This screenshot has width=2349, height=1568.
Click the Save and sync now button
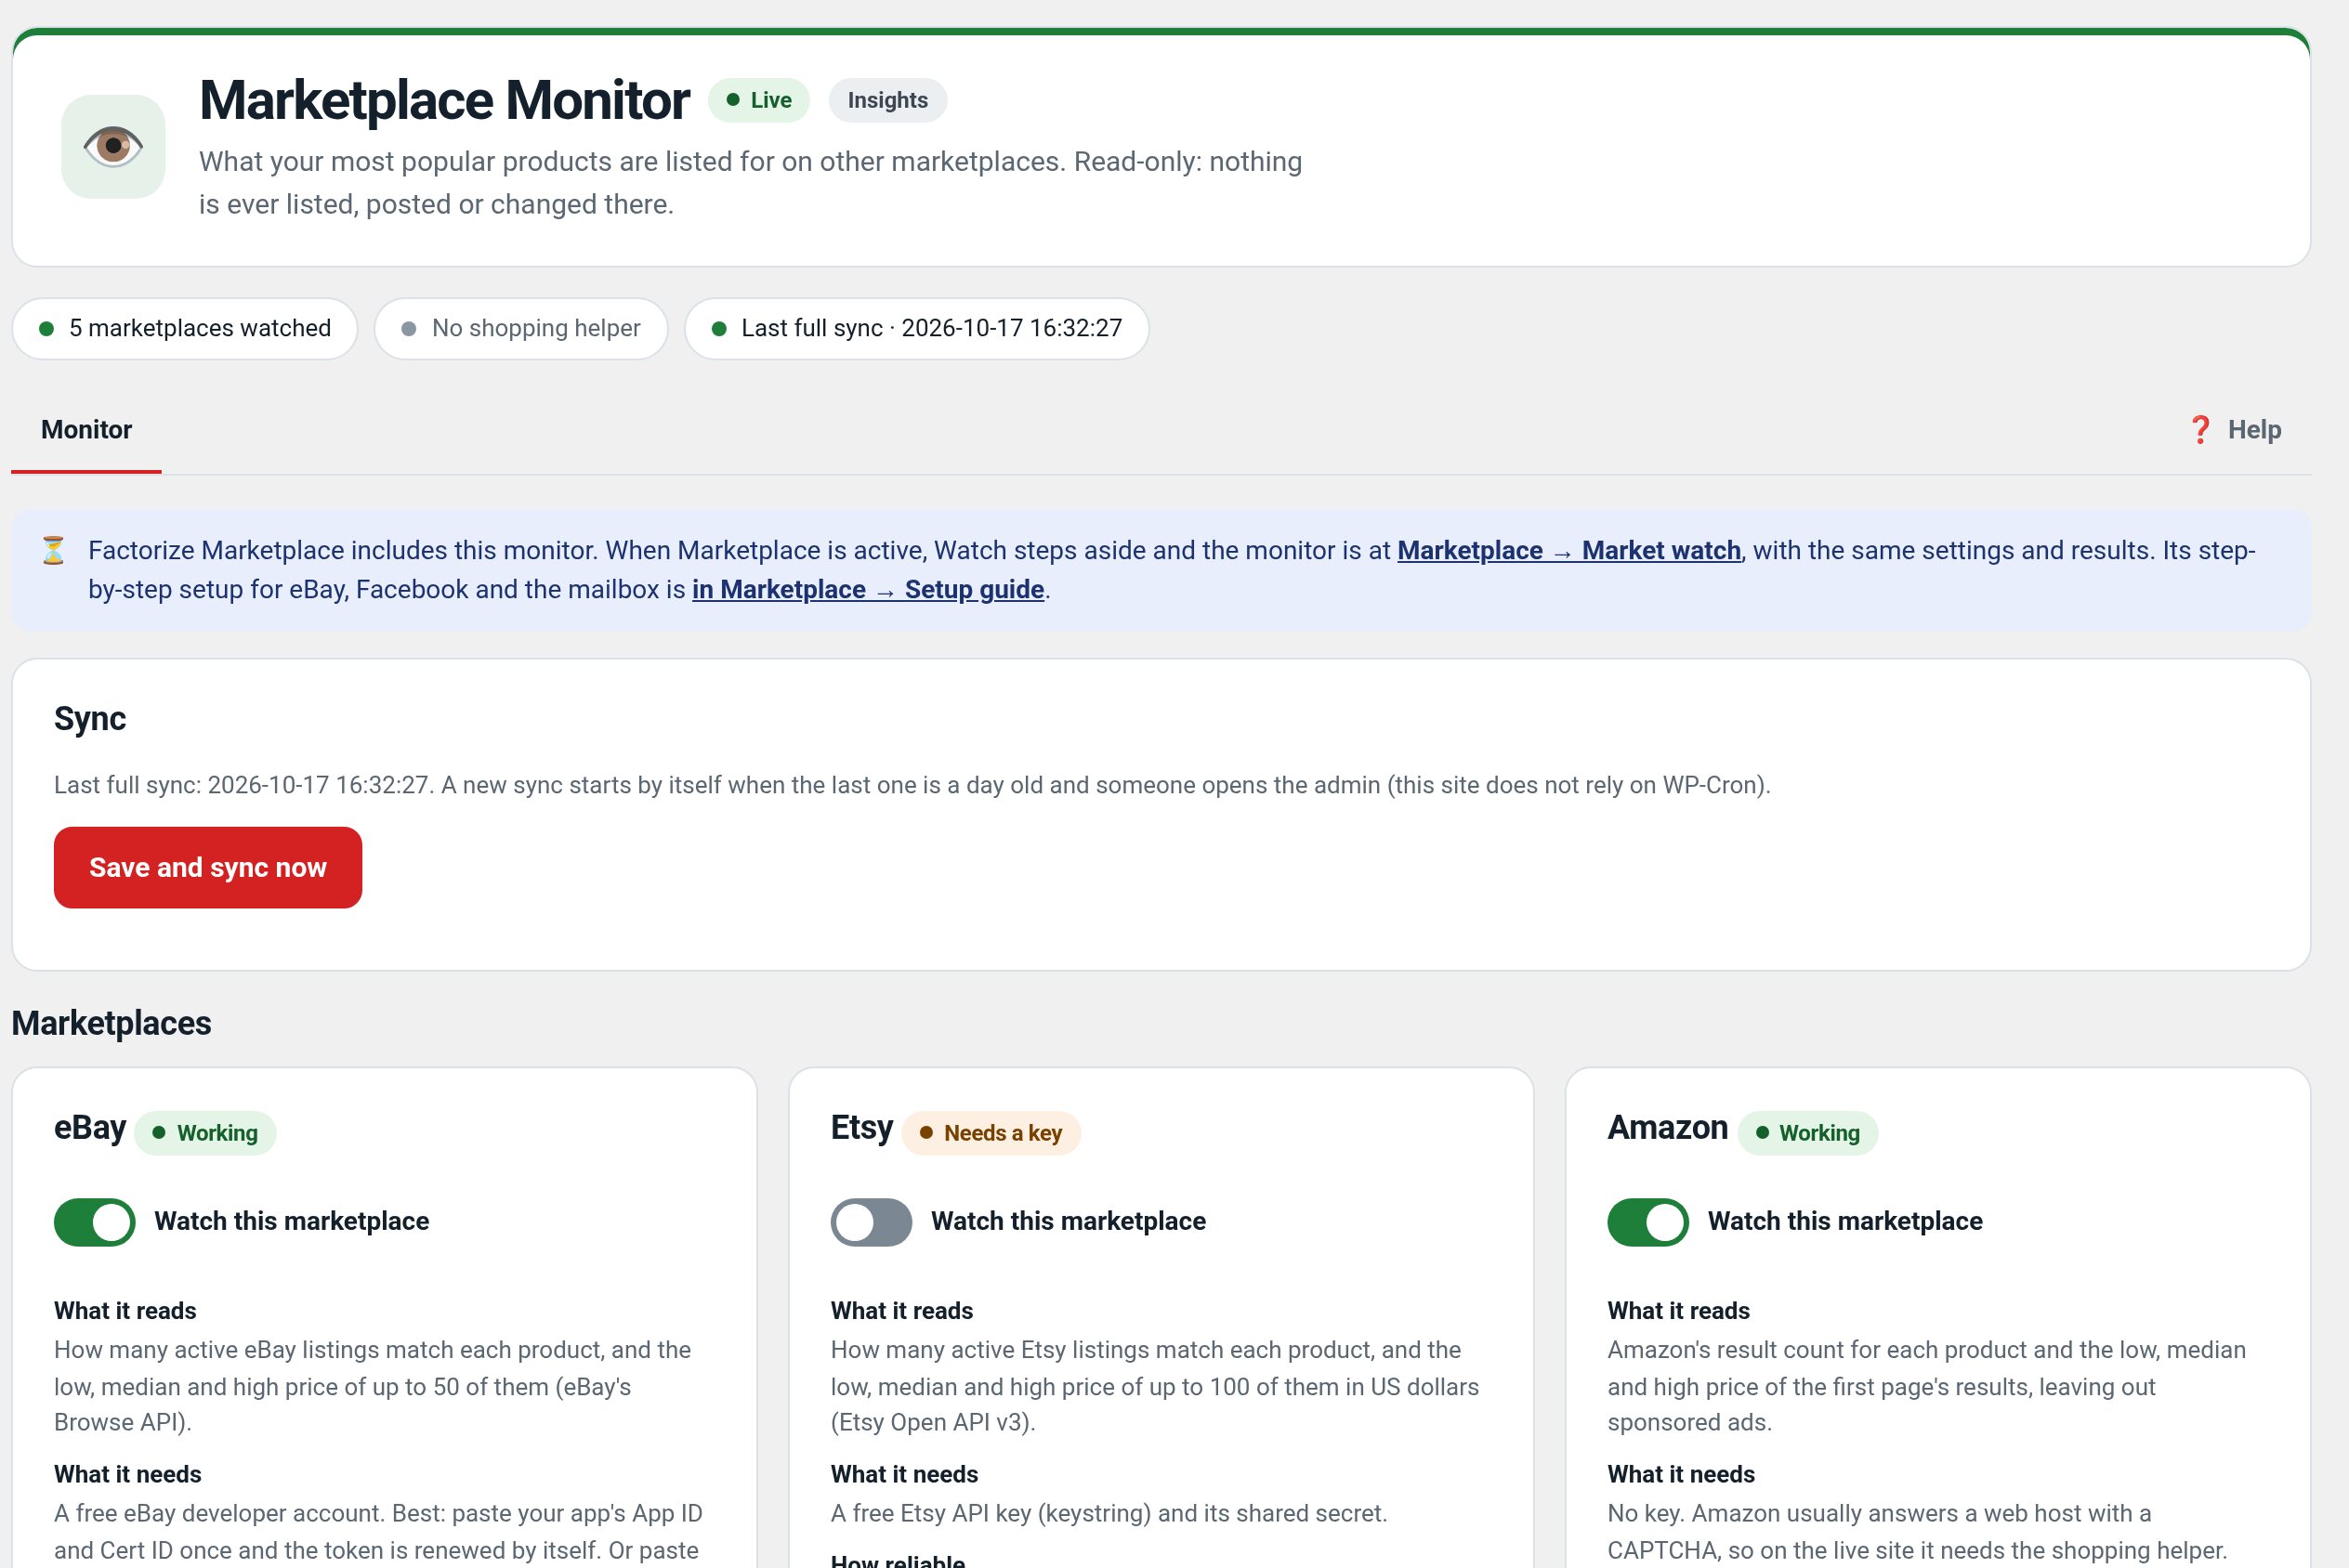click(208, 867)
